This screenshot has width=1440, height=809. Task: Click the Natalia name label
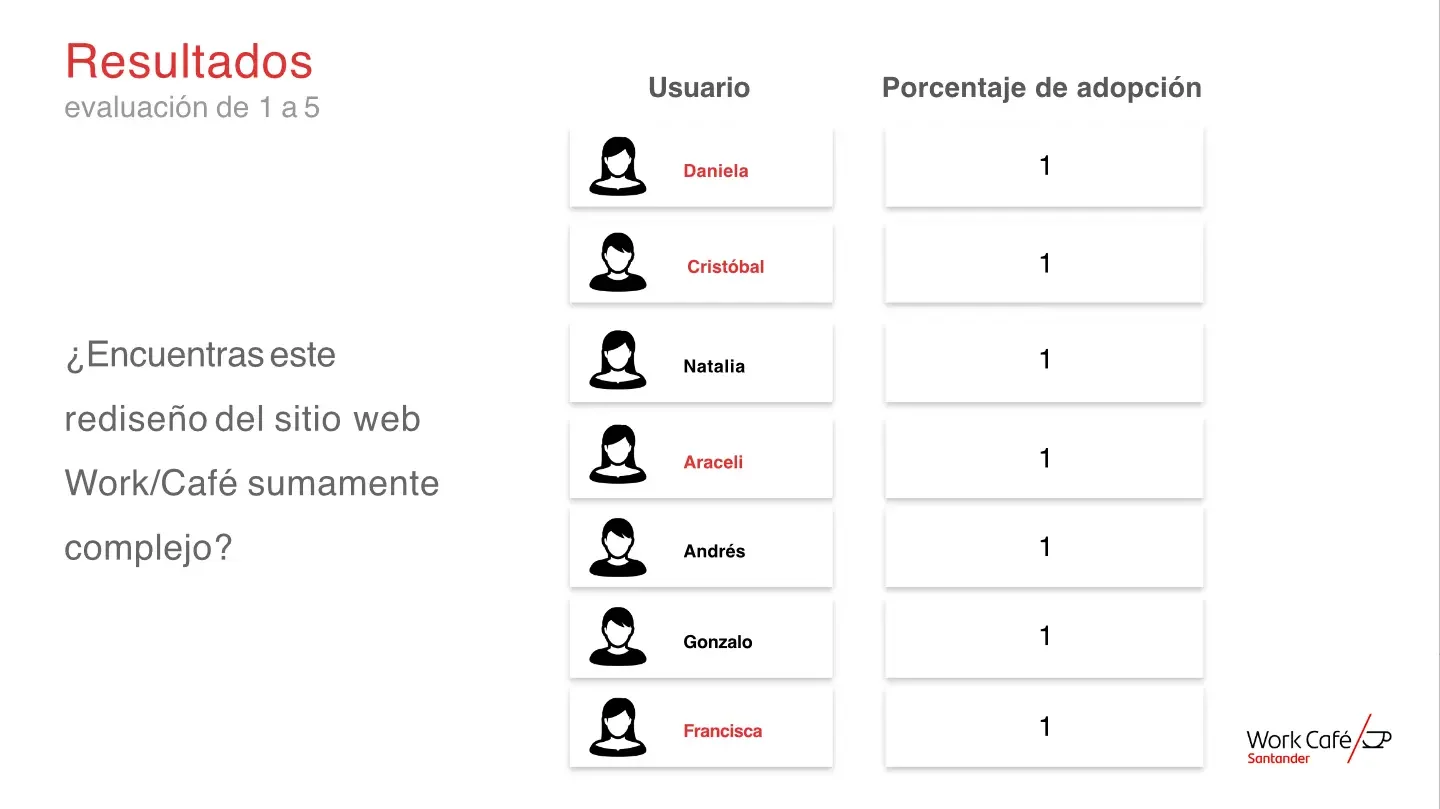click(x=714, y=366)
